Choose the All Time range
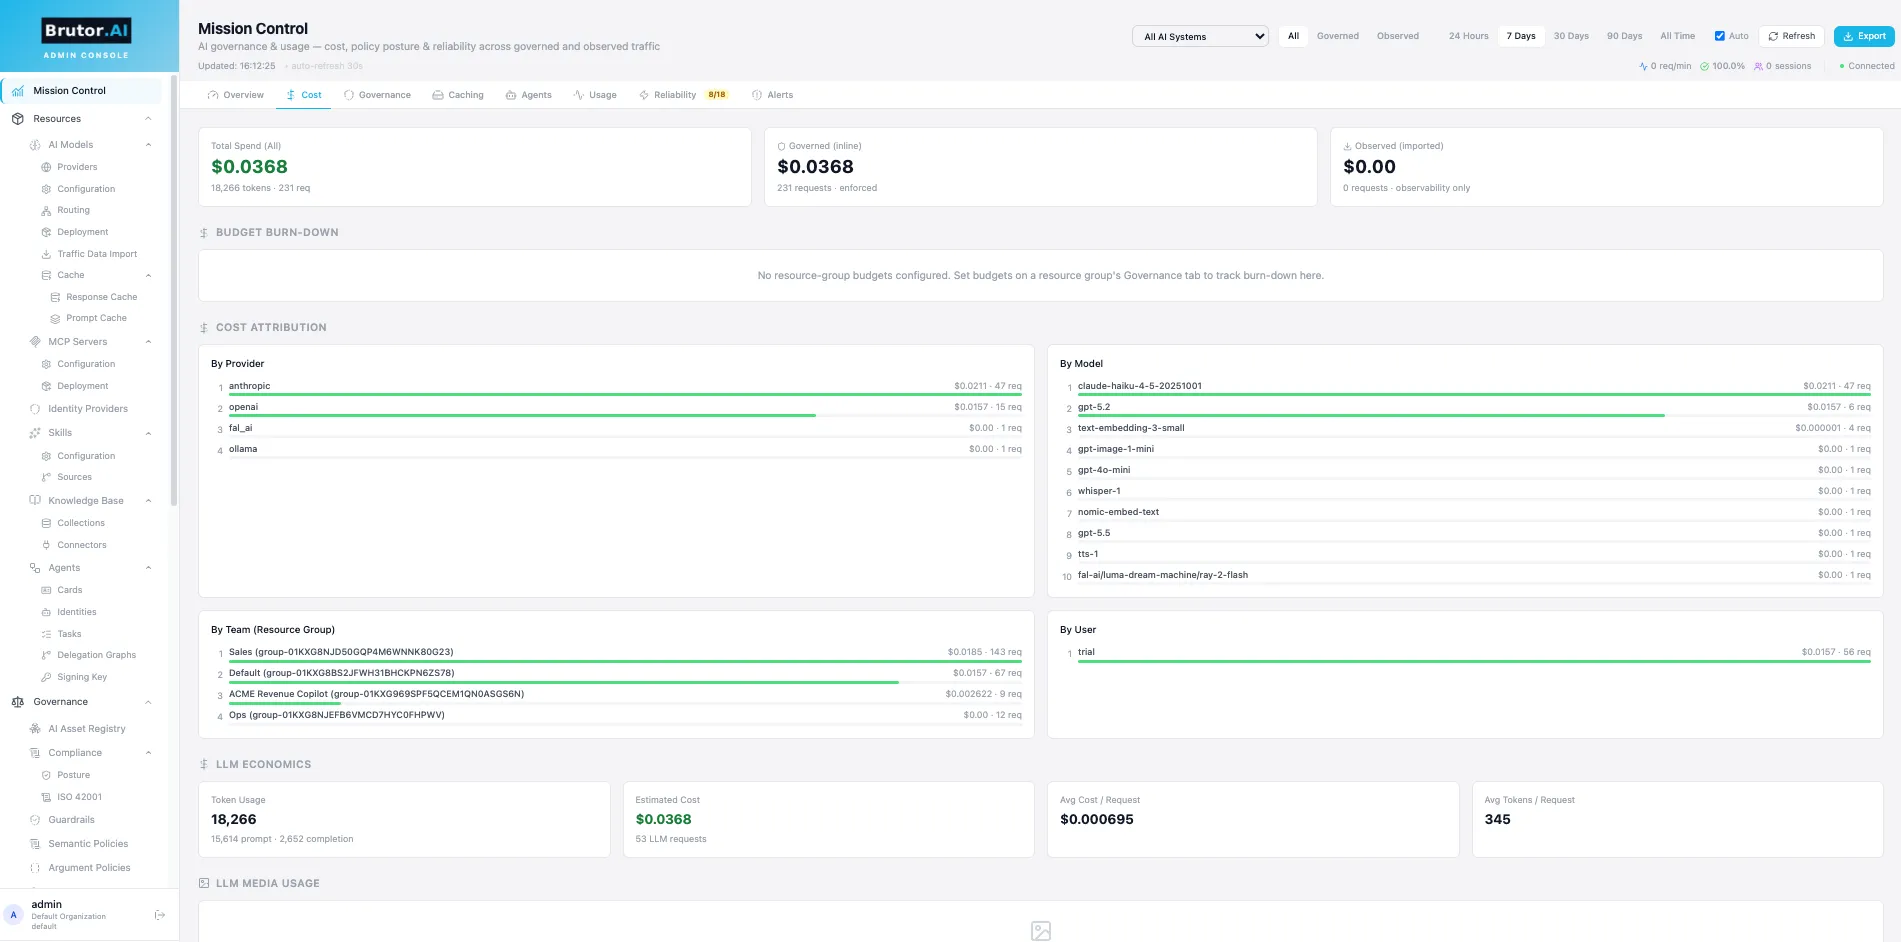The height and width of the screenshot is (942, 1901). pos(1677,36)
